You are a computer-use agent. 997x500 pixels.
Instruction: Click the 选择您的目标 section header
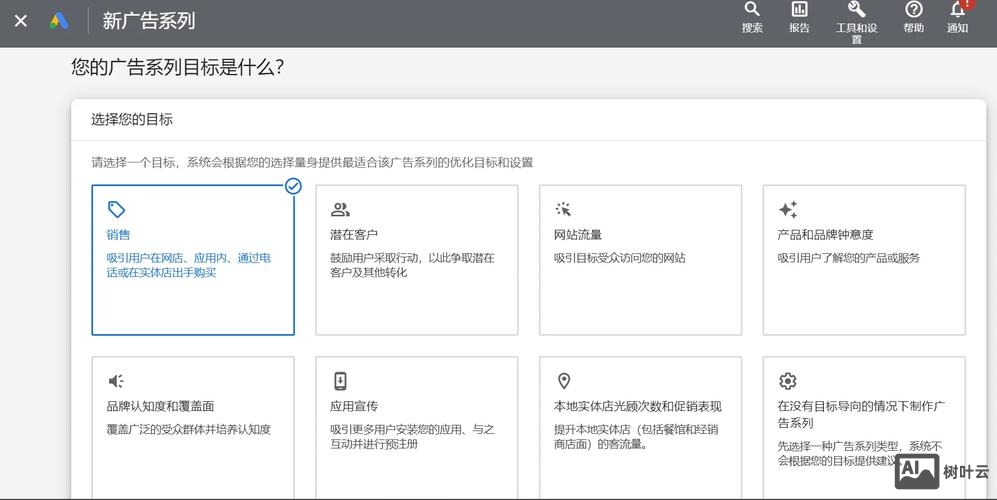tap(132, 119)
